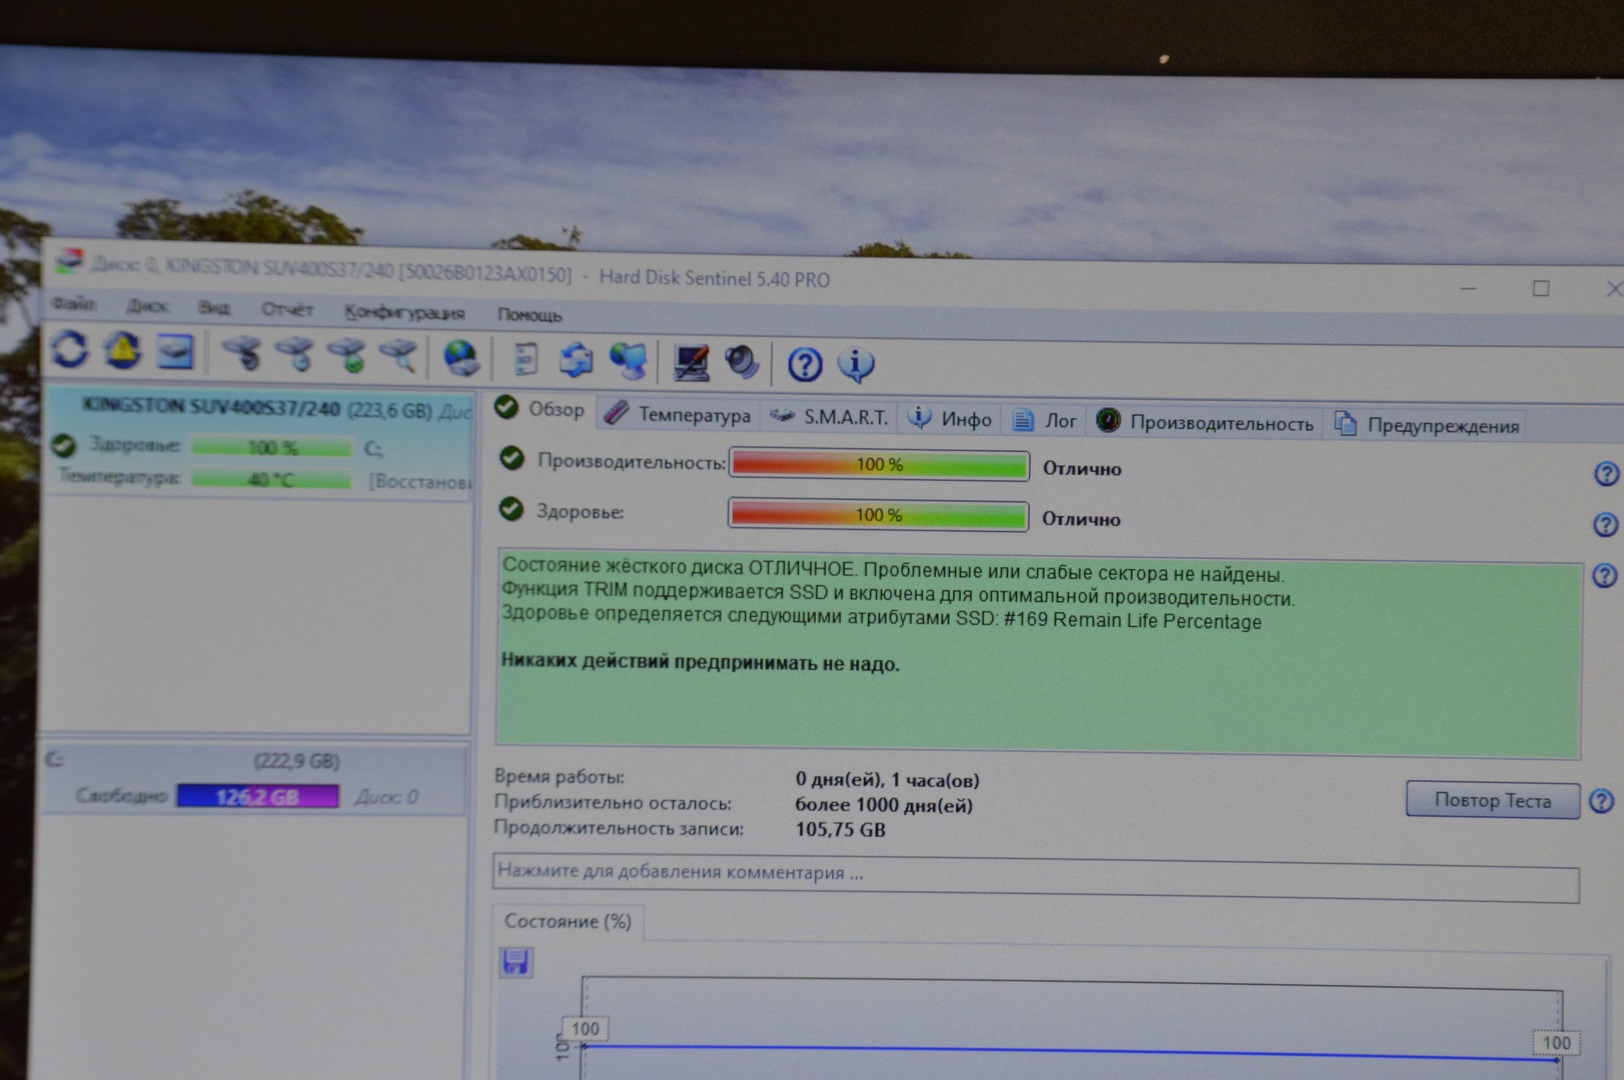Click help icon beside Повтор Теста button
The image size is (1624, 1080).
click(x=1601, y=801)
